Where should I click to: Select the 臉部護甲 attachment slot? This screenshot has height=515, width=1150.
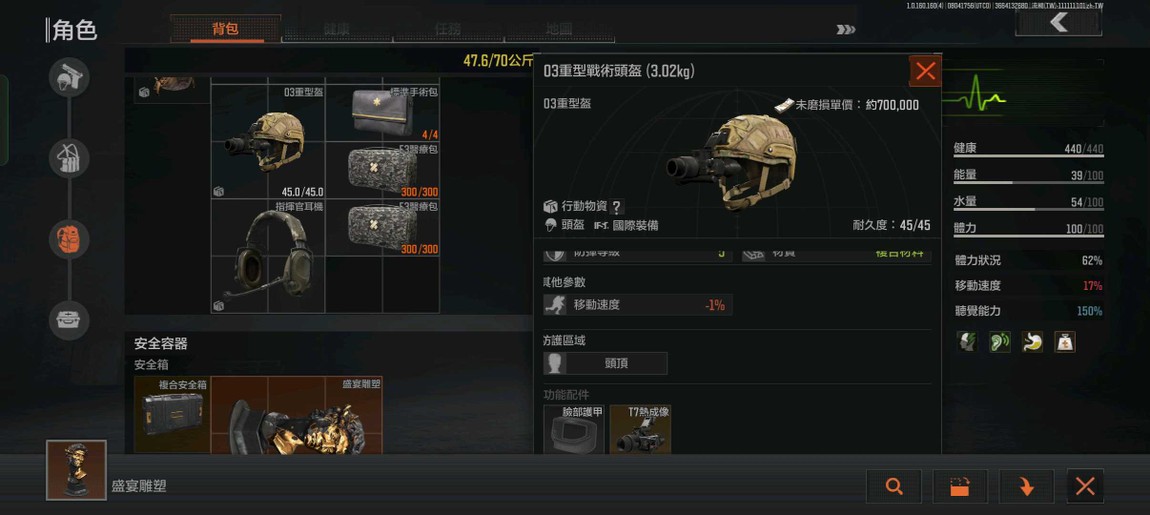click(x=574, y=429)
